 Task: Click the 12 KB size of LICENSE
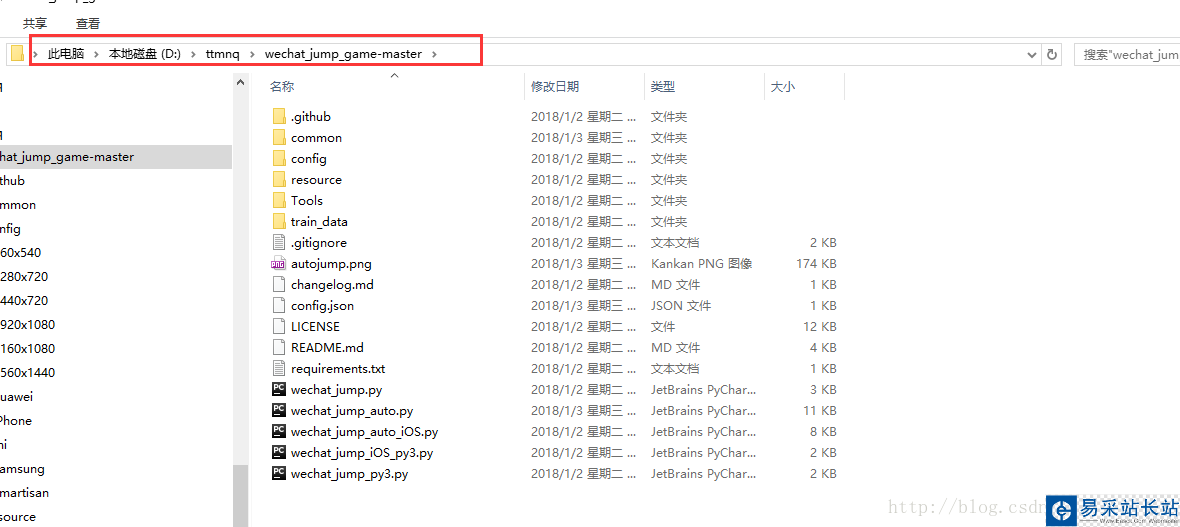click(x=819, y=327)
